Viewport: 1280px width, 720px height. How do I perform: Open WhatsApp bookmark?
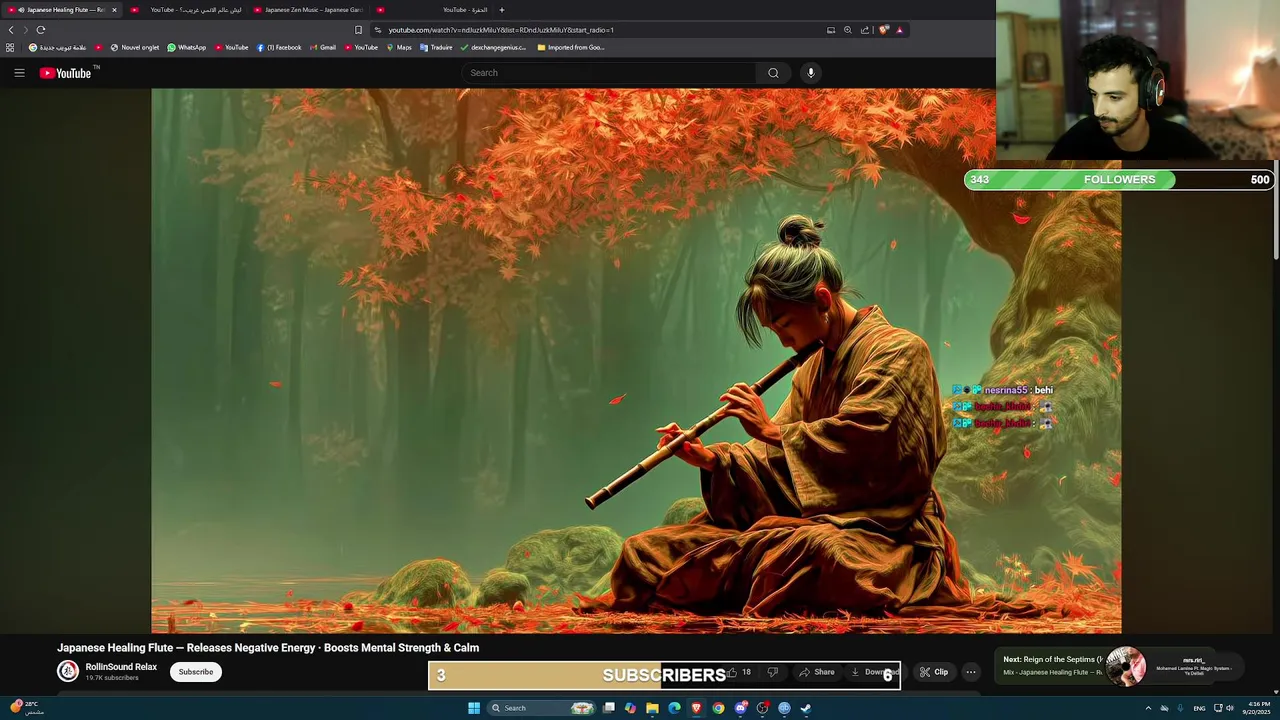(x=186, y=47)
